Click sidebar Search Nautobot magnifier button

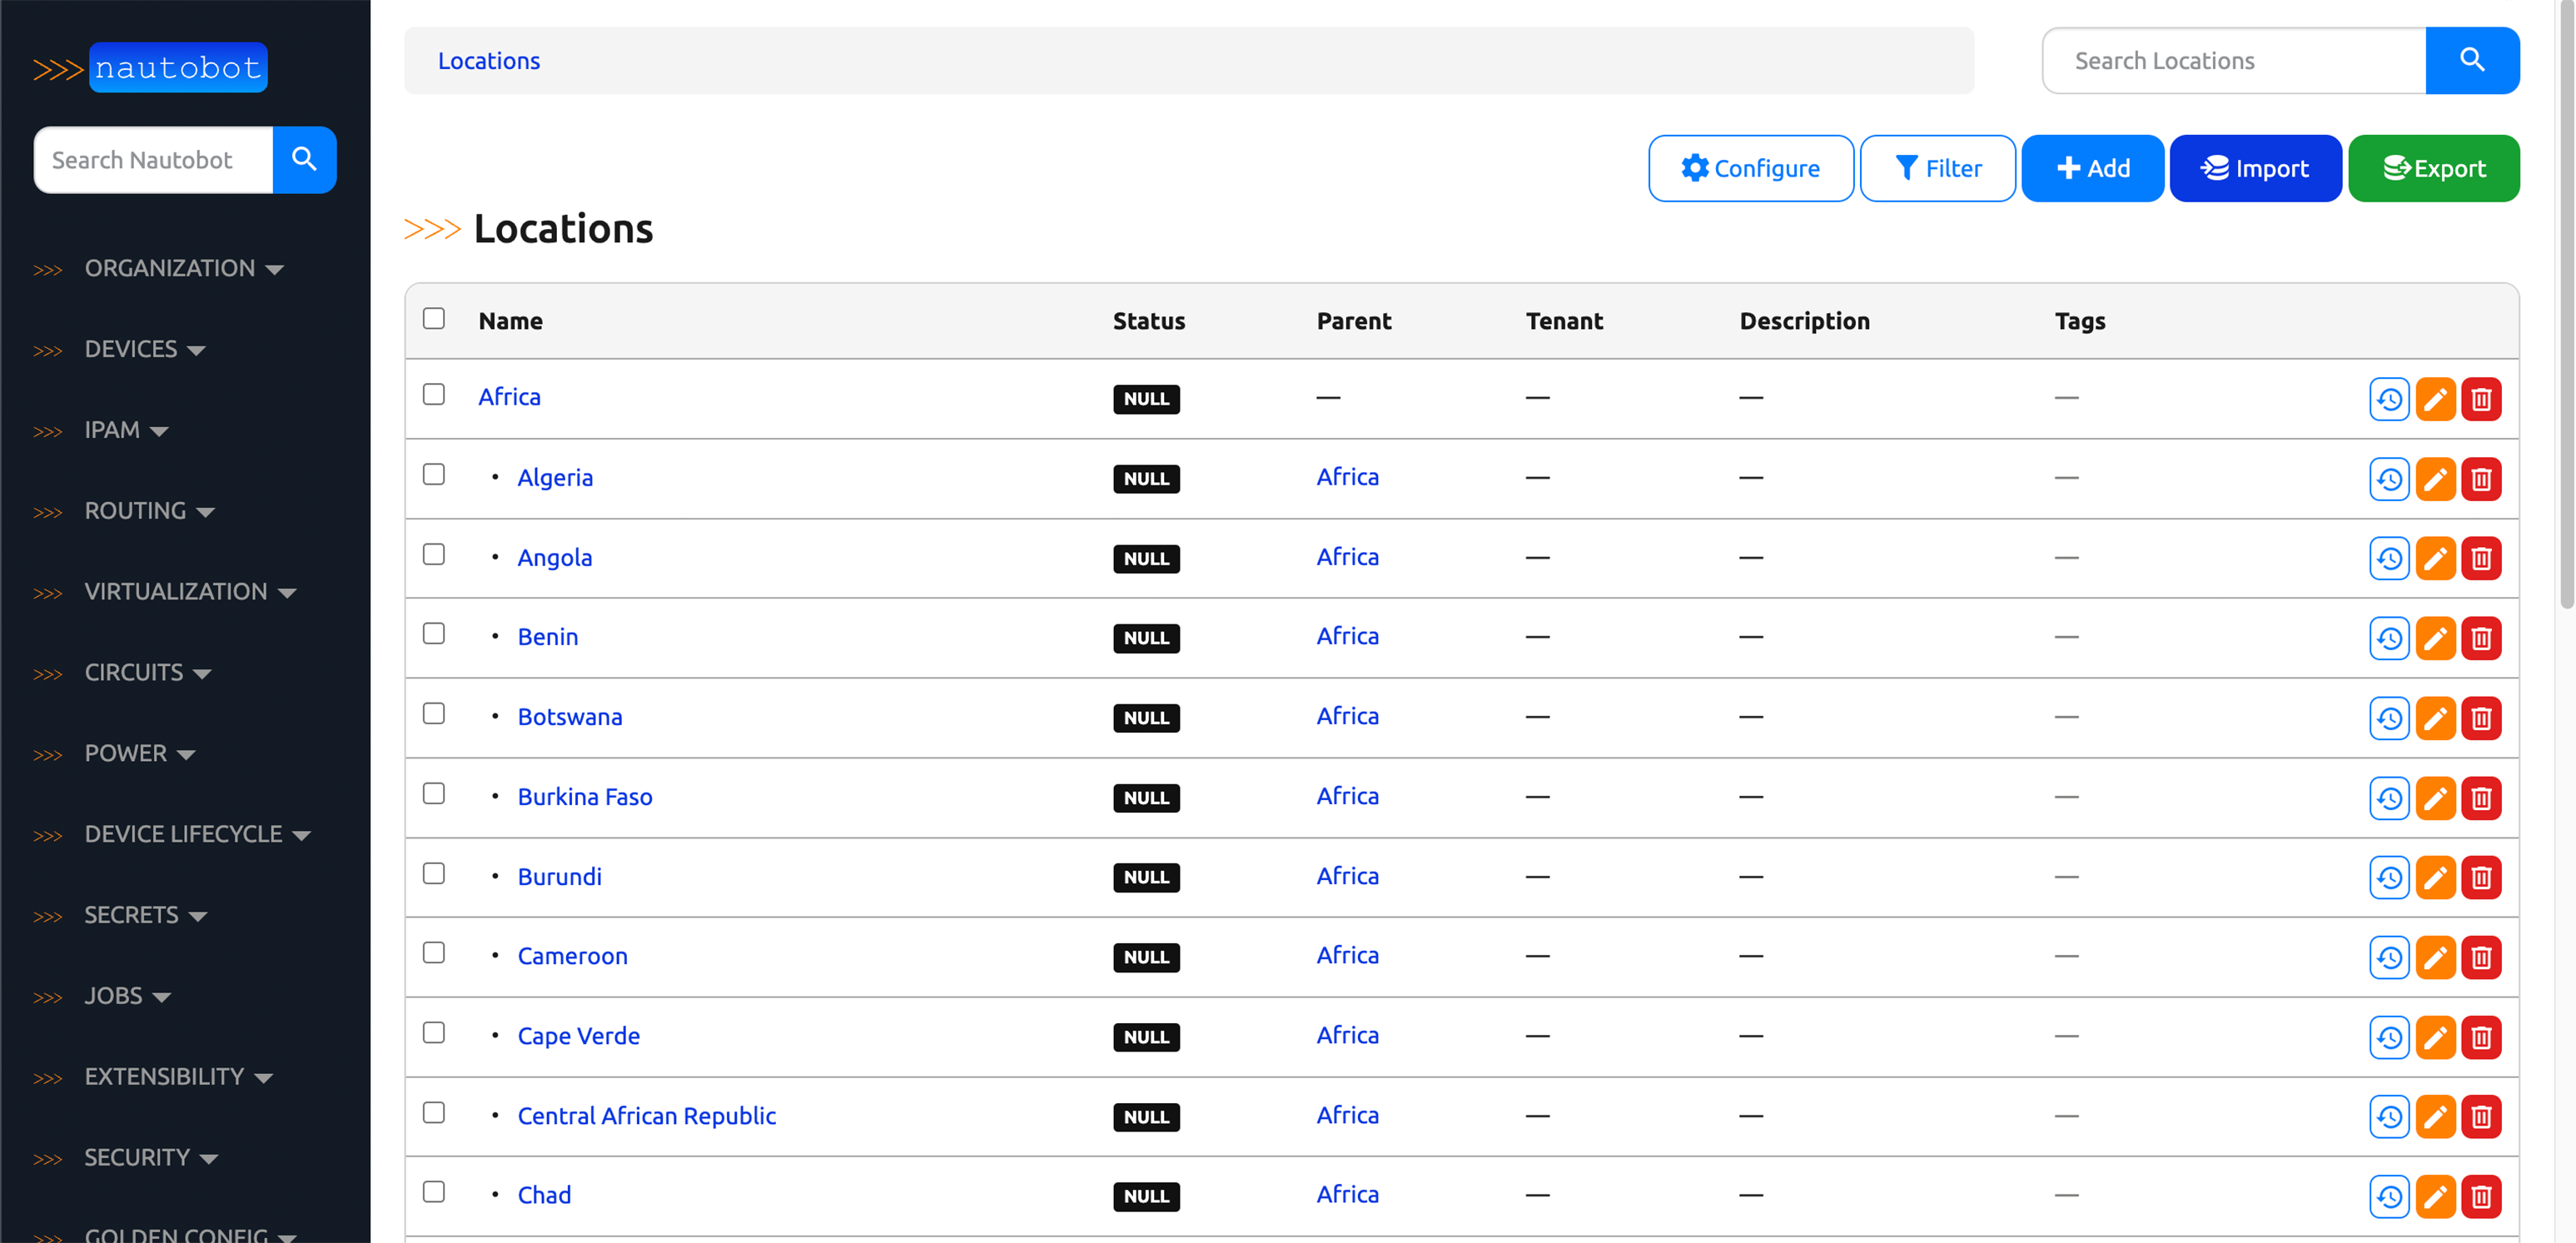(x=304, y=160)
